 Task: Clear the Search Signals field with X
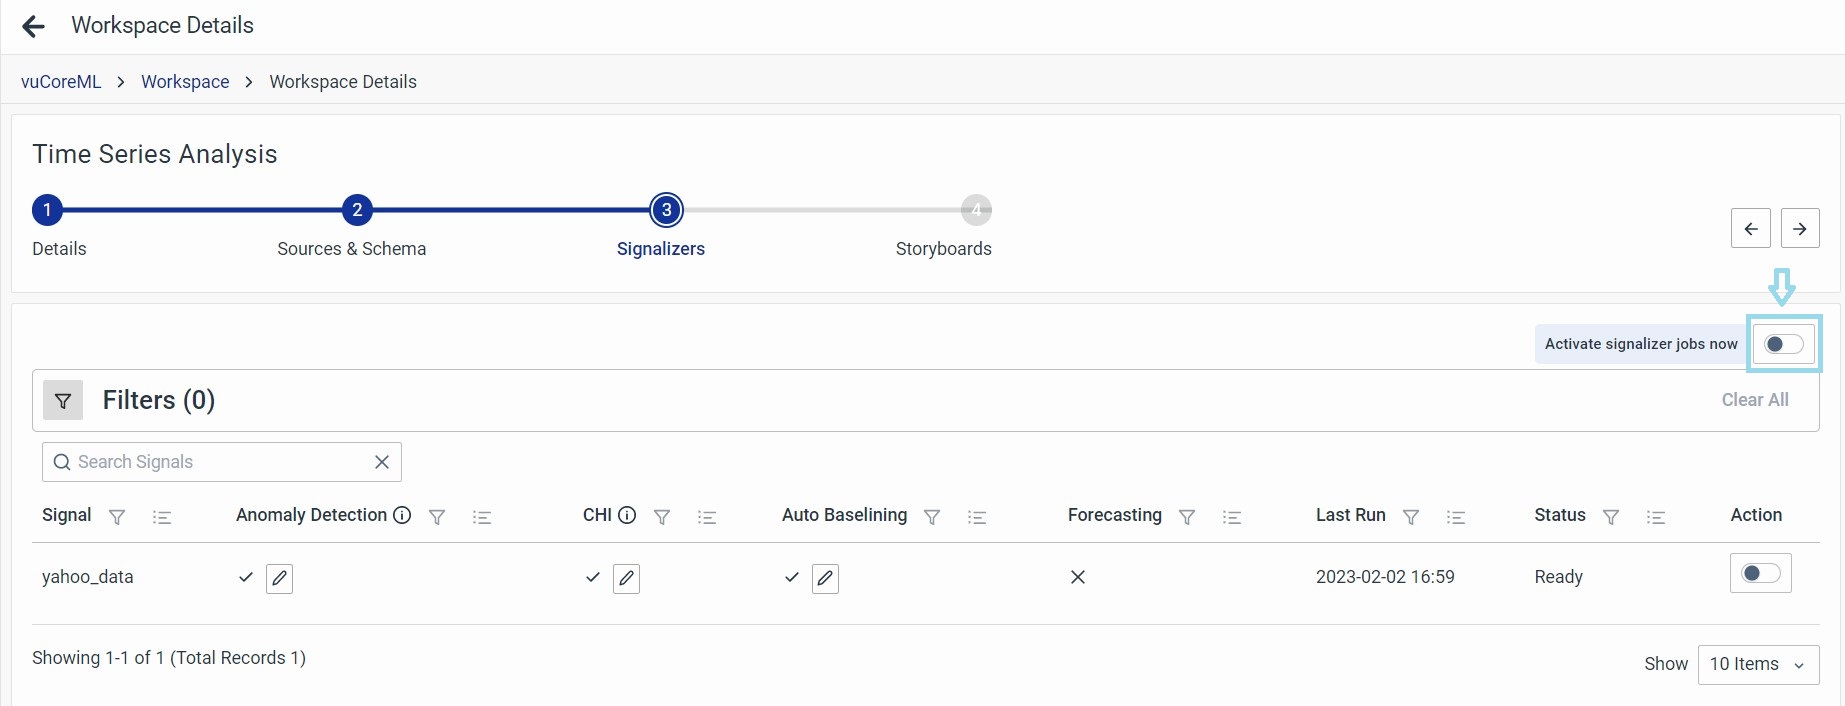tap(382, 462)
